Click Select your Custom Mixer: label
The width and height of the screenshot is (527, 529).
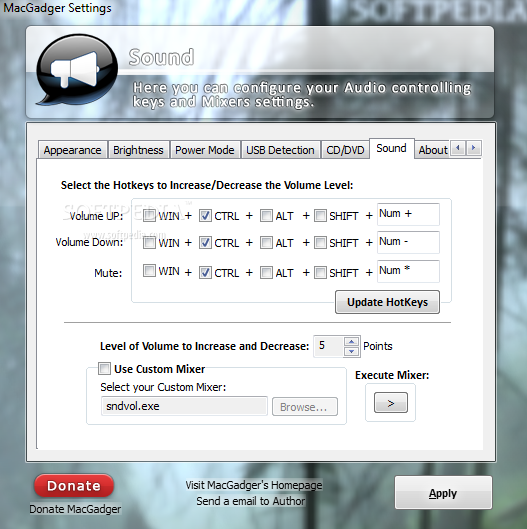click(x=163, y=387)
